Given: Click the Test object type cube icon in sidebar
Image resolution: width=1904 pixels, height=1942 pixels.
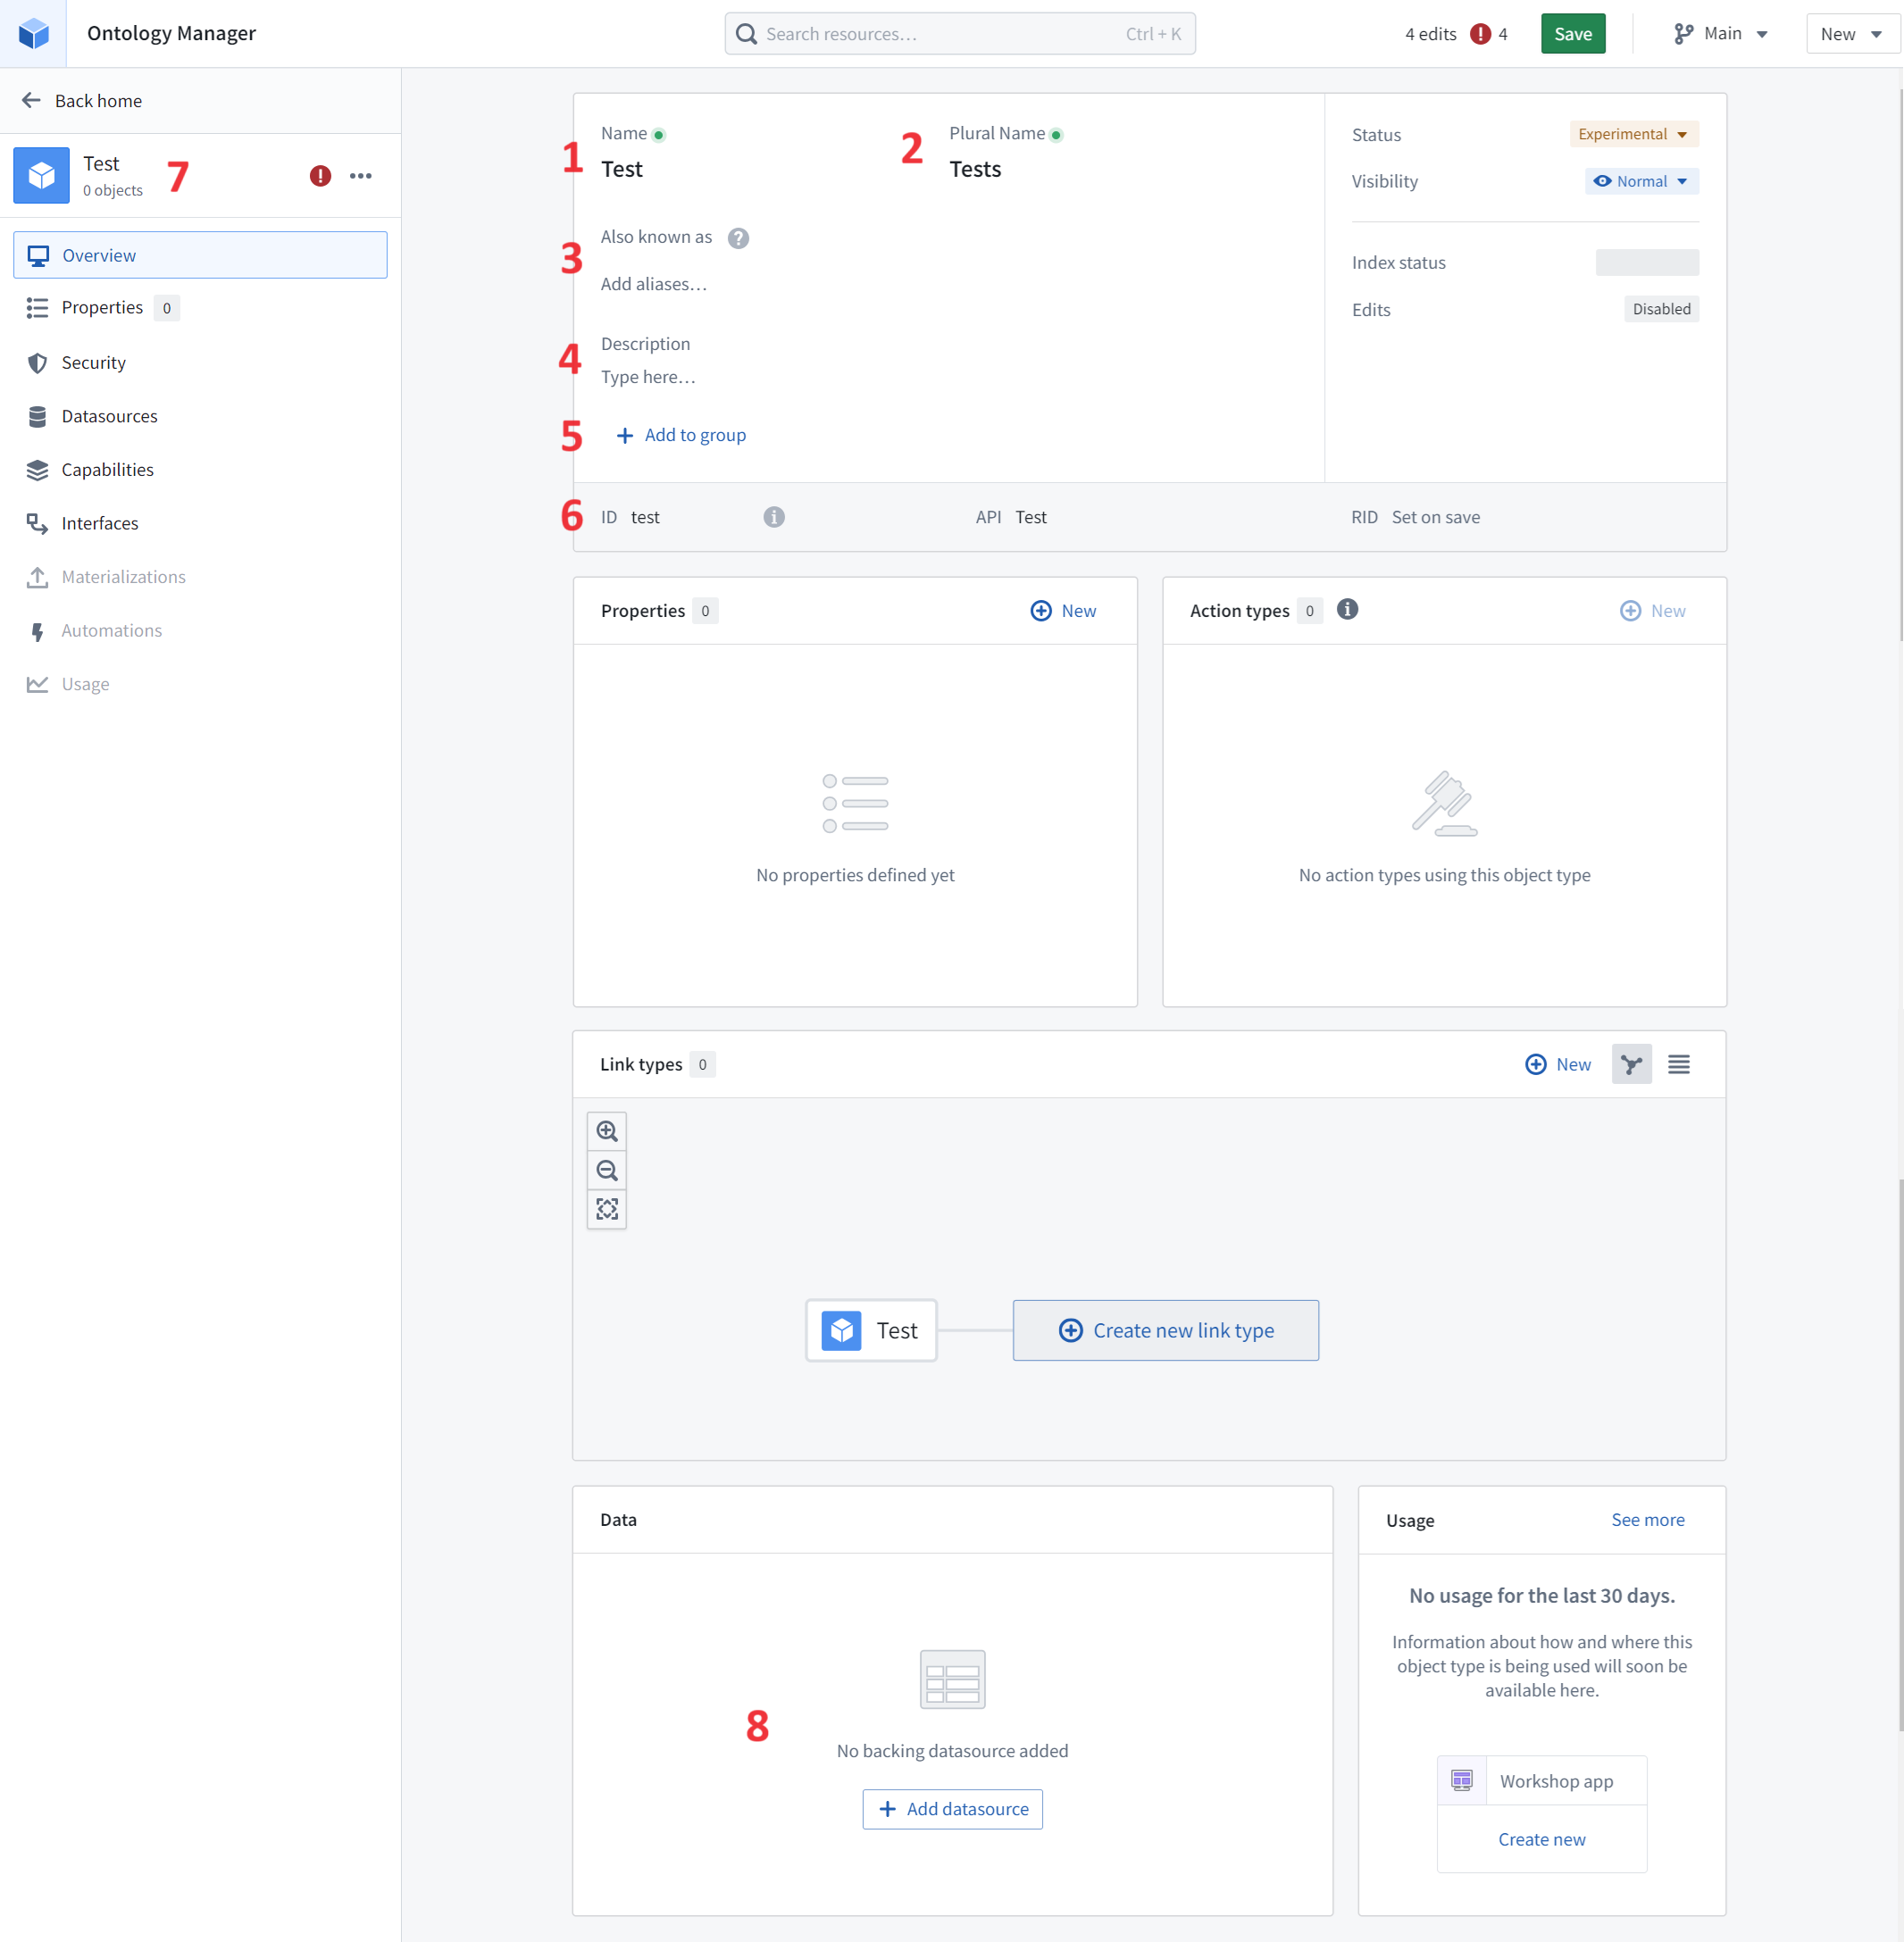Looking at the screenshot, I should point(41,175).
